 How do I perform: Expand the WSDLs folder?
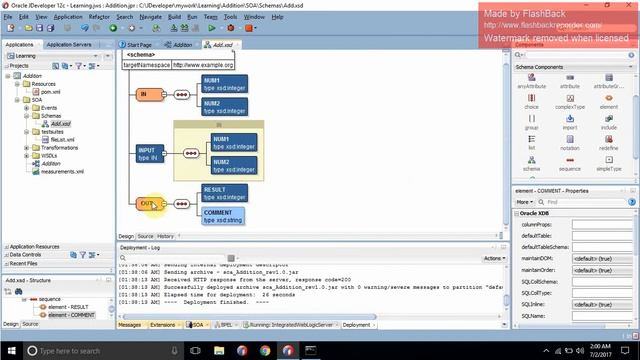[x=26, y=156]
